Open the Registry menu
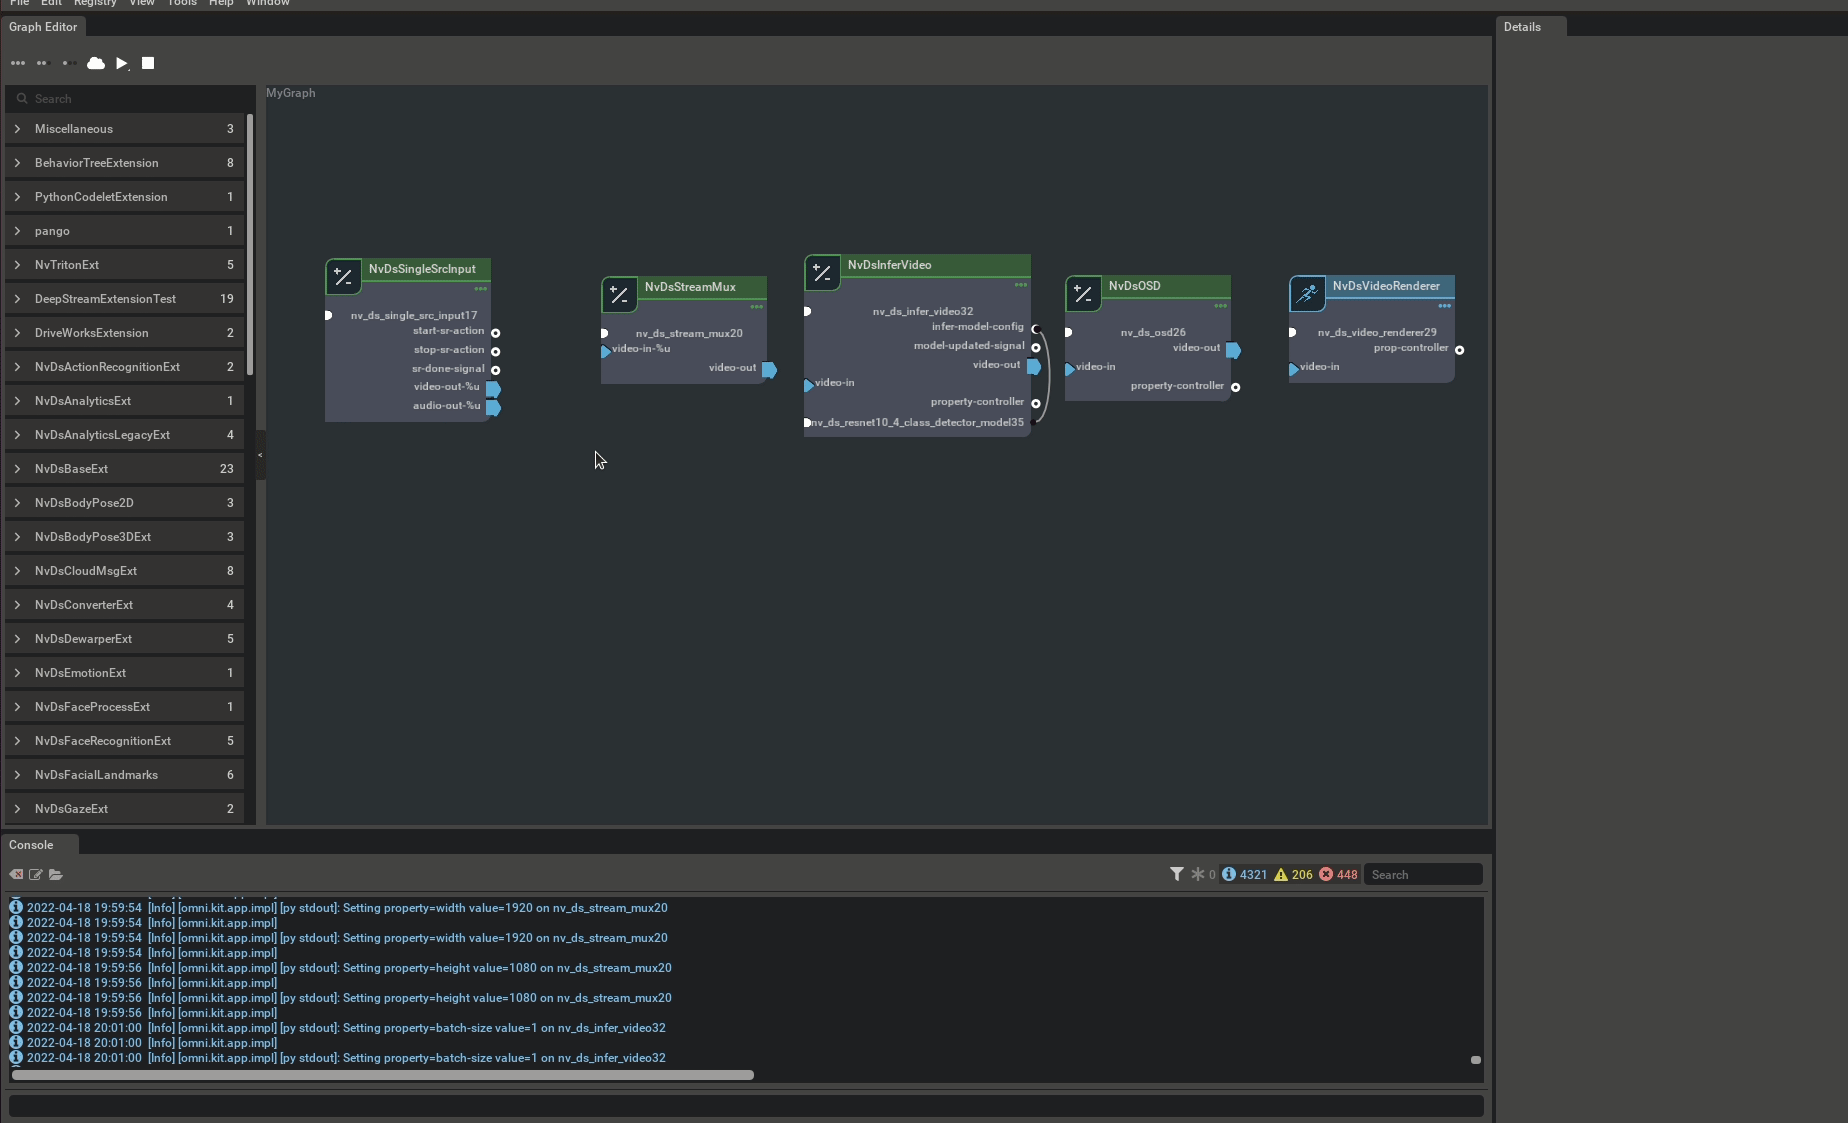1848x1123 pixels. [x=94, y=4]
